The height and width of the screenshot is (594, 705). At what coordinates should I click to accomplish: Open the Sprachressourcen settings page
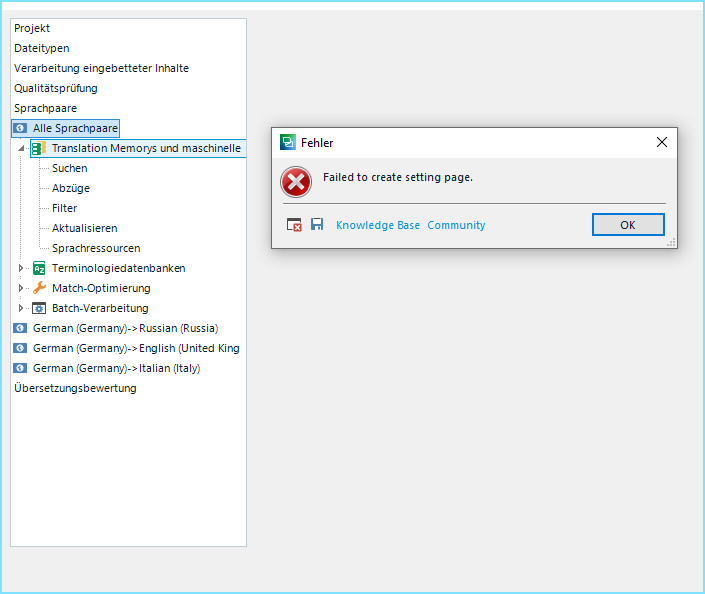(x=96, y=248)
